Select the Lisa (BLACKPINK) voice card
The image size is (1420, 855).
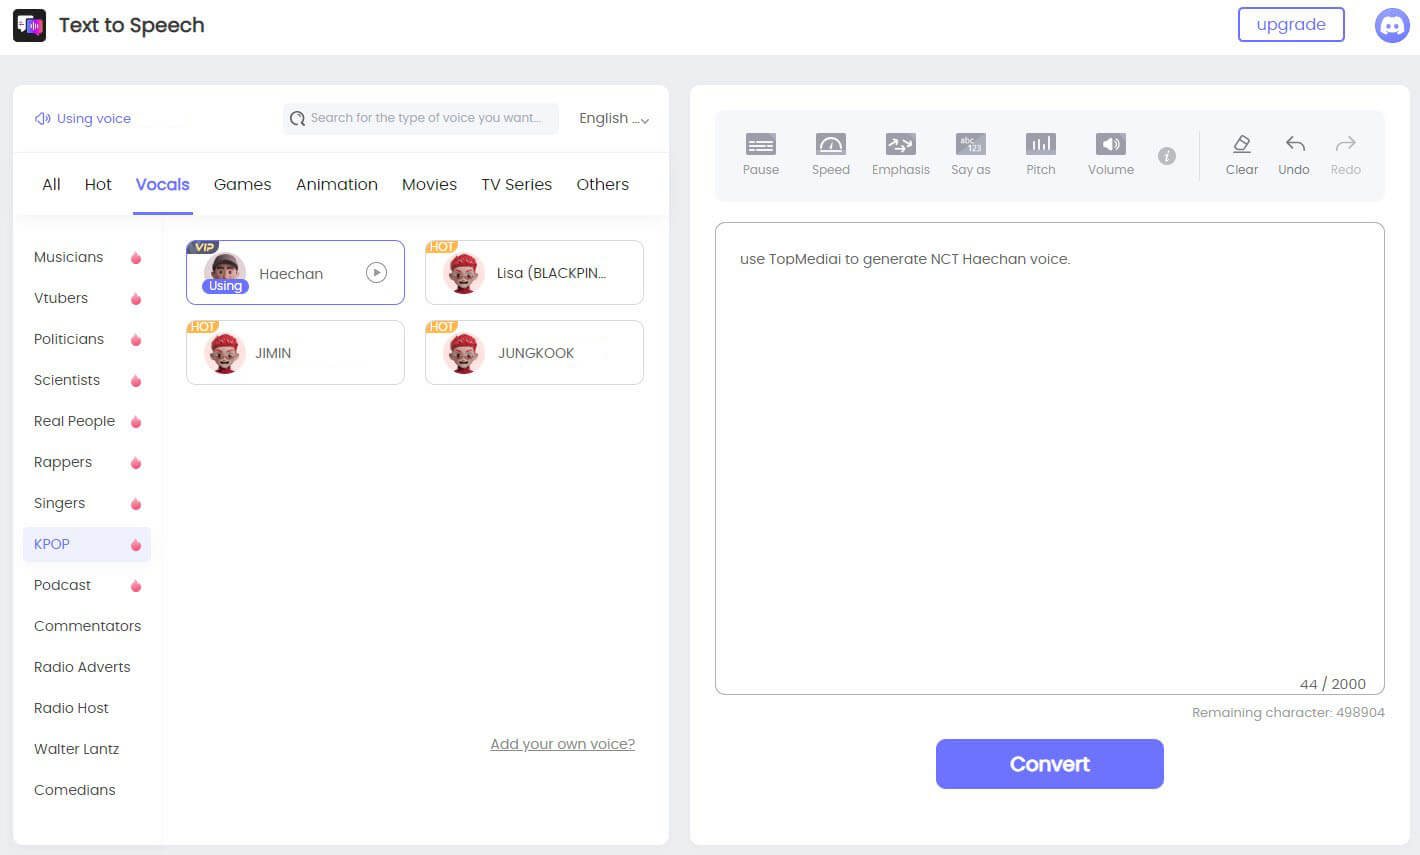(x=534, y=272)
